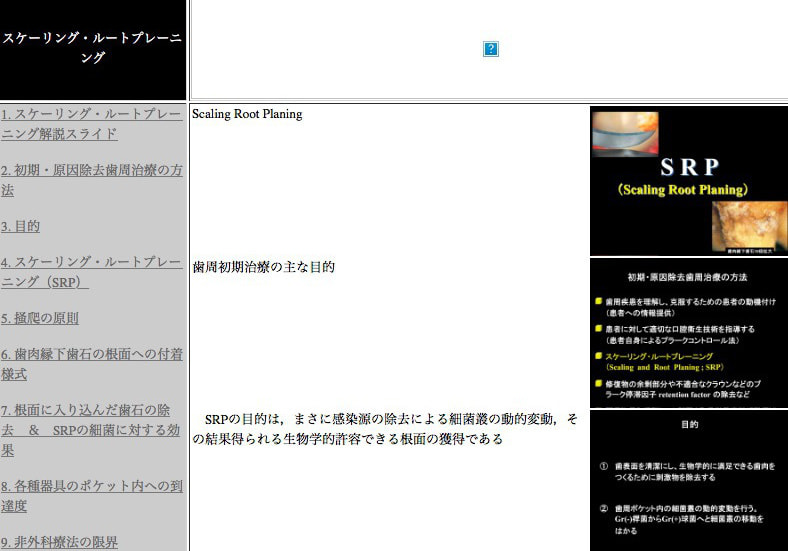
Task: Select link 4 スケーリング・ルートプレーニング（SRP）
Action: click(92, 272)
